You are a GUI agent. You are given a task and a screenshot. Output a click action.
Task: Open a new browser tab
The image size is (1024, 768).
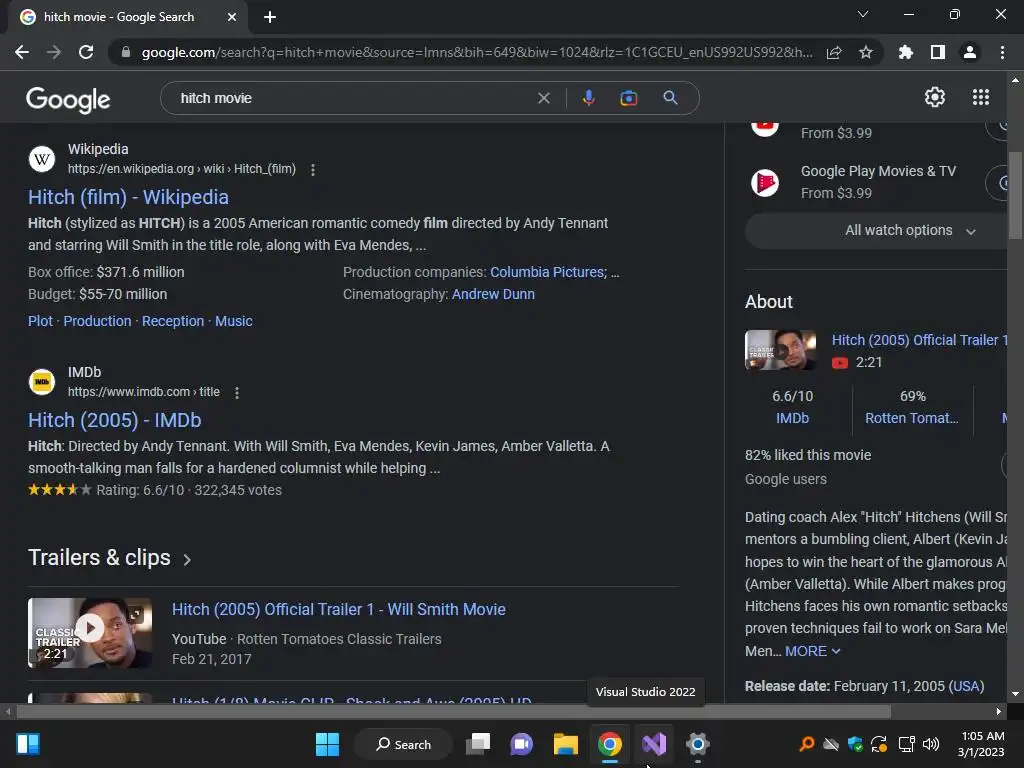pyautogui.click(x=270, y=17)
